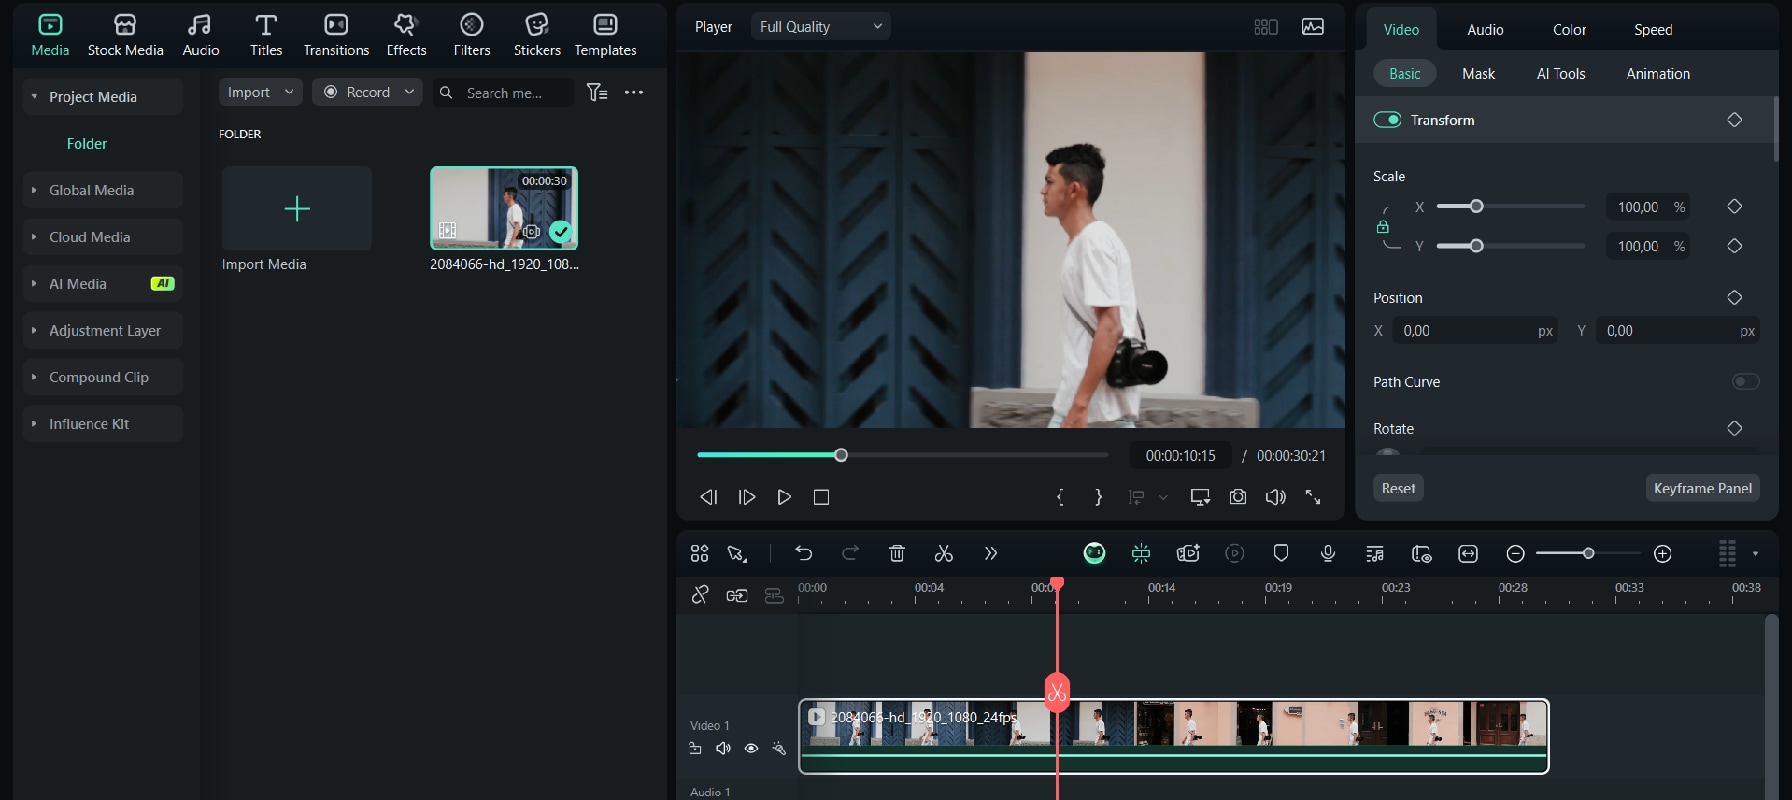Select the AI Tools sub-tab
This screenshot has width=1792, height=800.
pos(1561,74)
